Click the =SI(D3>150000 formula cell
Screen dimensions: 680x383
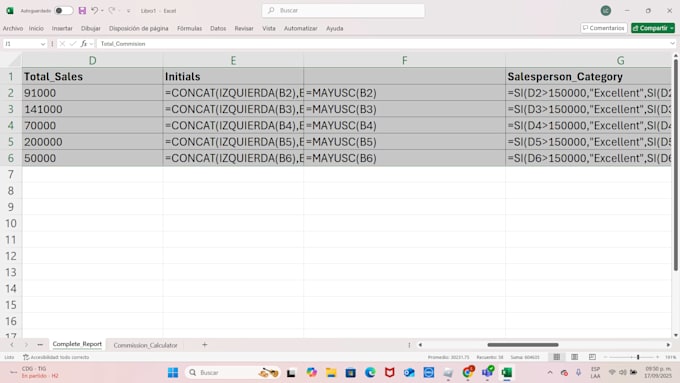click(588, 109)
